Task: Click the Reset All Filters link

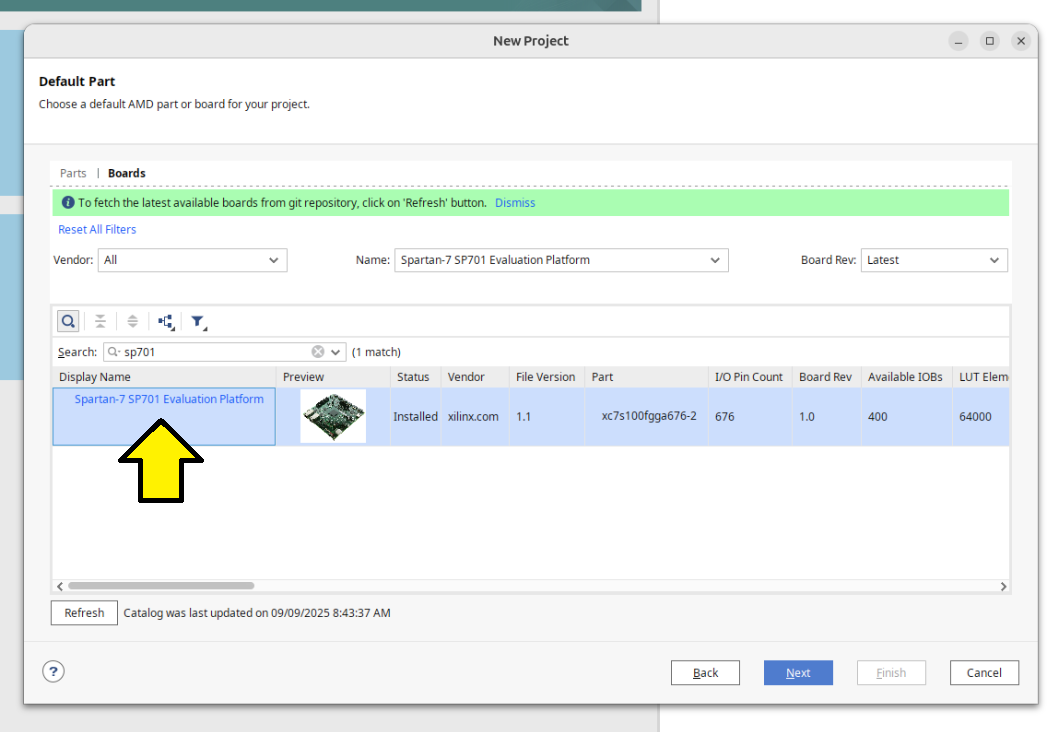Action: pos(97,230)
